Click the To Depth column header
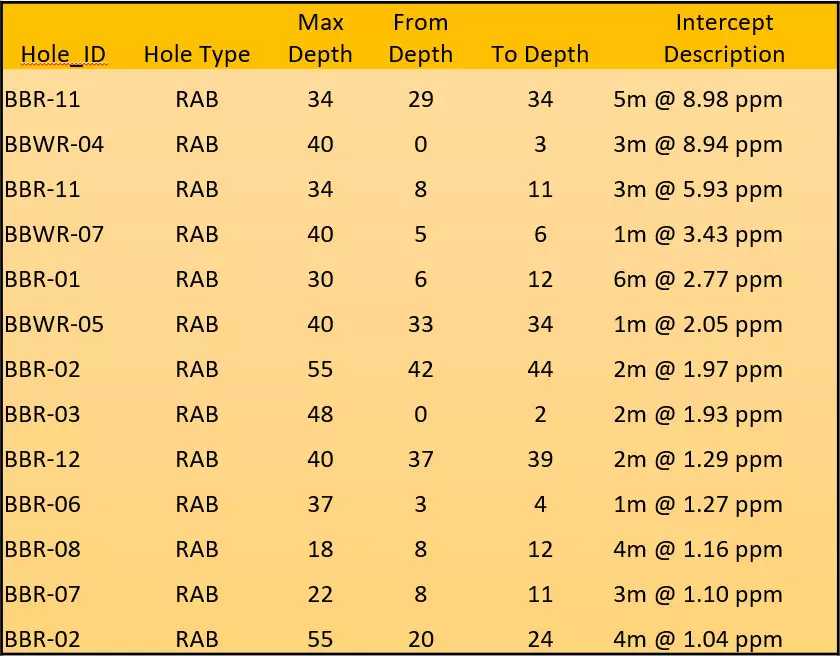This screenshot has height=656, width=840. (x=540, y=55)
